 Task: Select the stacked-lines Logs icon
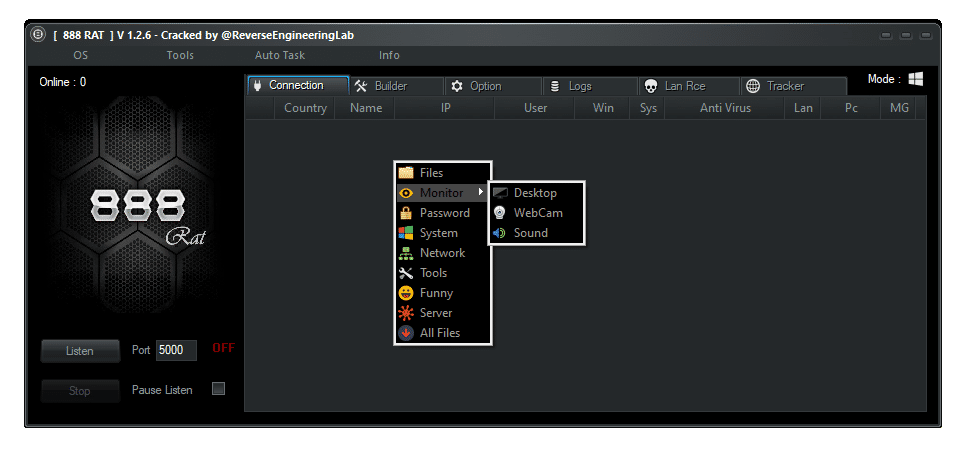[555, 86]
